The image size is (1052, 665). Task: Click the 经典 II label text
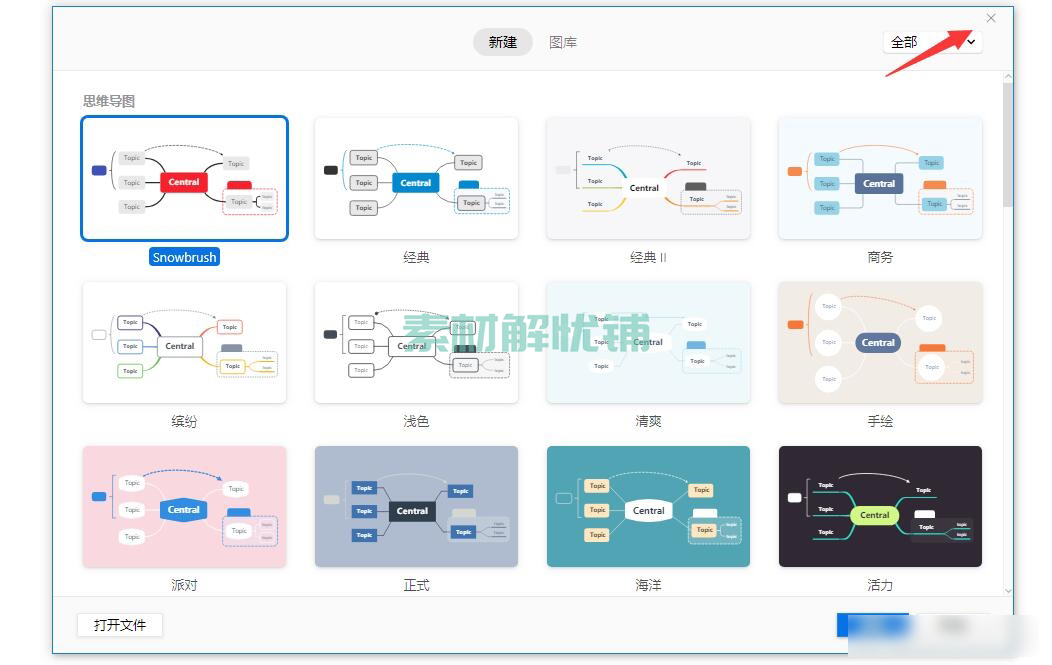(648, 257)
